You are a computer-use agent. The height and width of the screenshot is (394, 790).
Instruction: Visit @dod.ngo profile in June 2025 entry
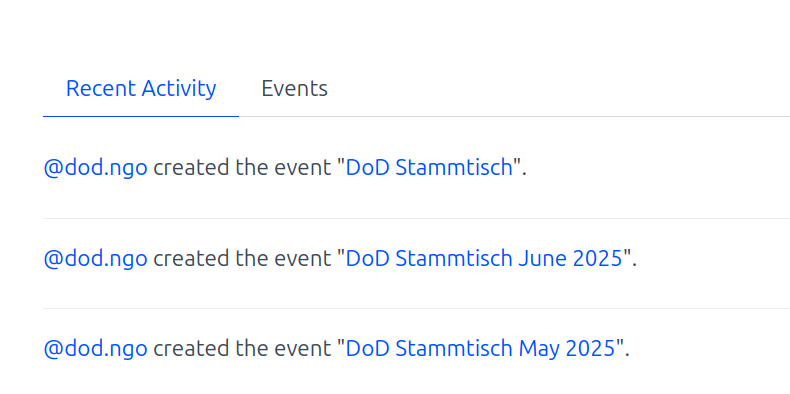click(96, 259)
